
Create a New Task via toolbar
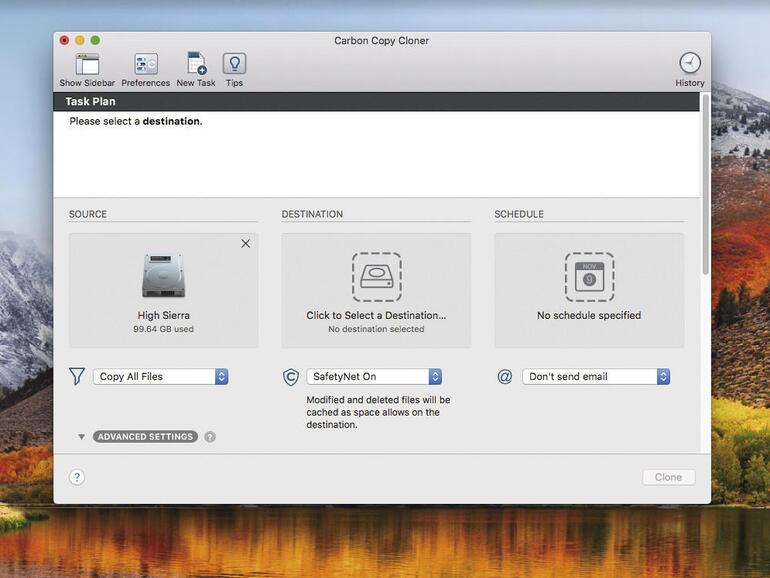click(x=196, y=64)
